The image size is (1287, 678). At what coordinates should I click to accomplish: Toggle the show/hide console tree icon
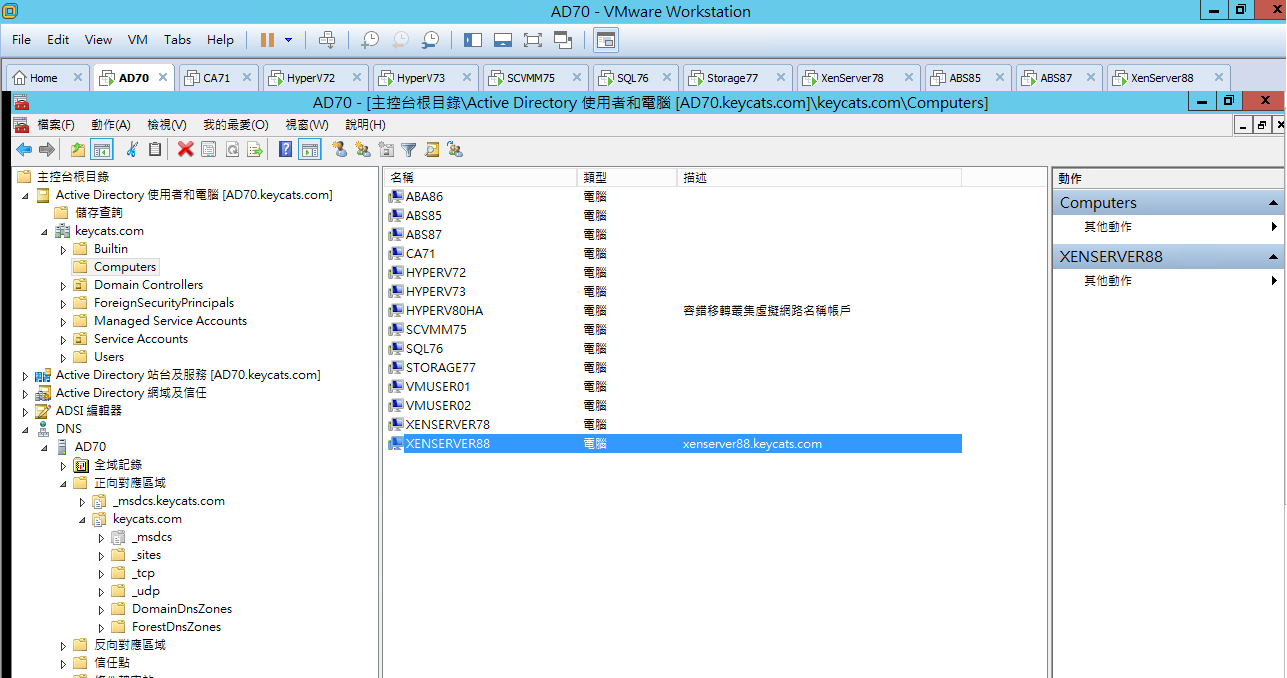(101, 150)
